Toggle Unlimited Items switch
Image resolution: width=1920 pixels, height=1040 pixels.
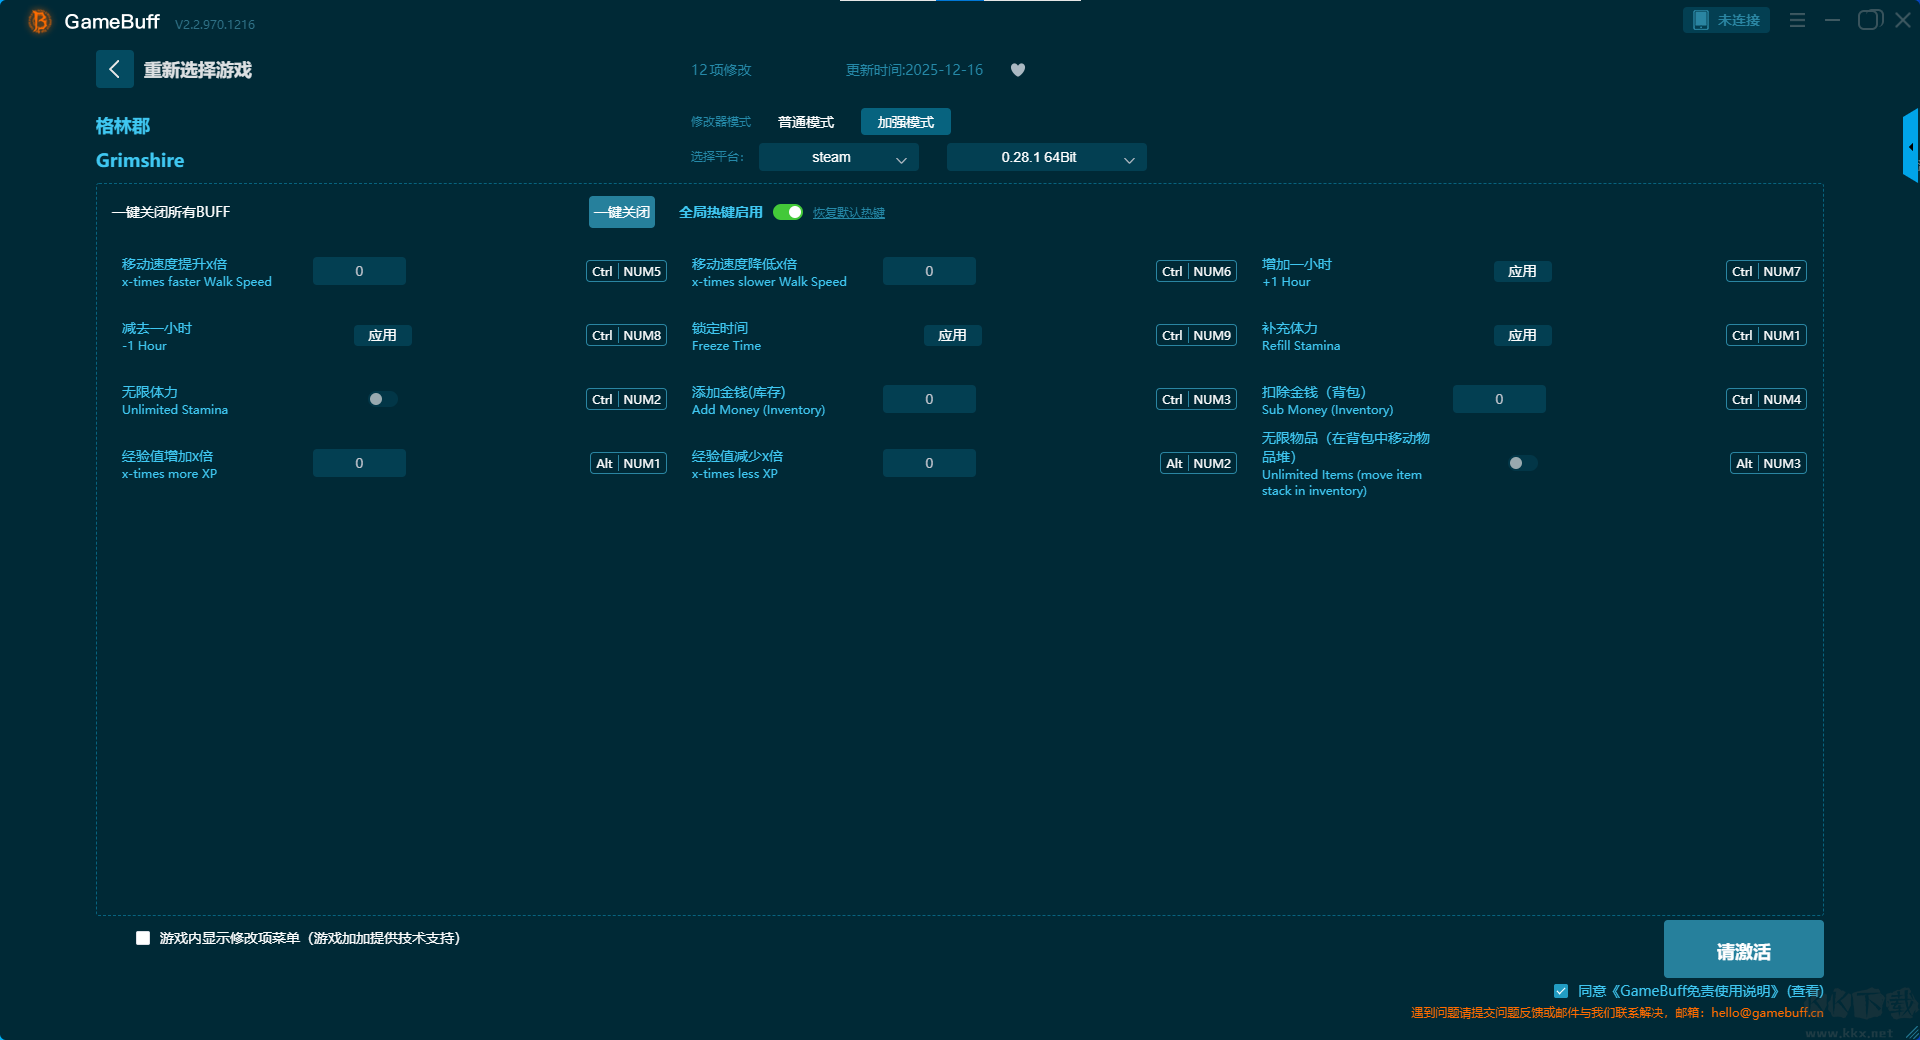[x=1522, y=463]
